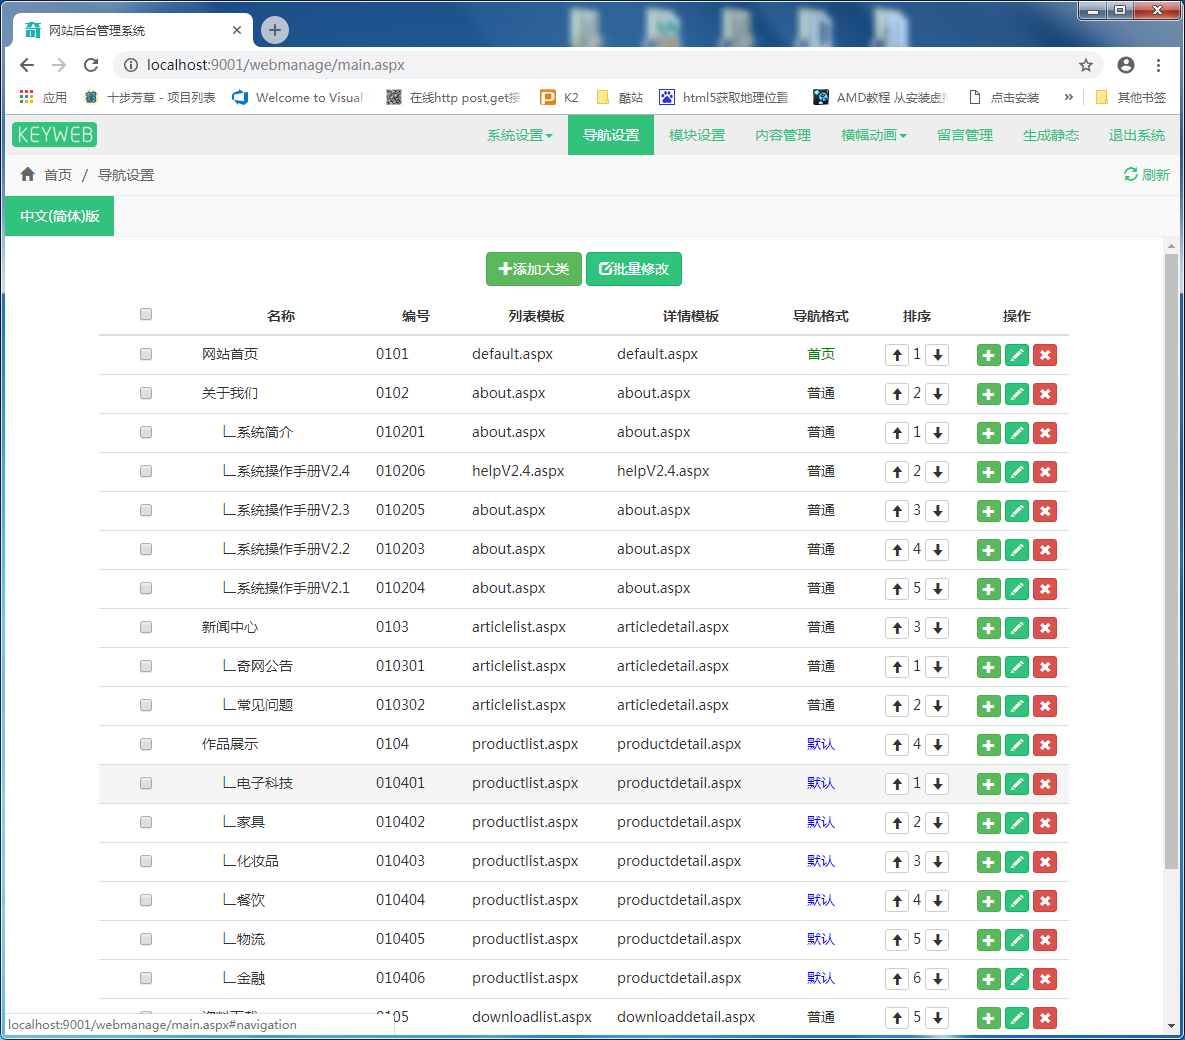Viewport: 1185px width, 1040px height.
Task: Delete the 系统简介 entry with red X
Action: tap(1045, 433)
